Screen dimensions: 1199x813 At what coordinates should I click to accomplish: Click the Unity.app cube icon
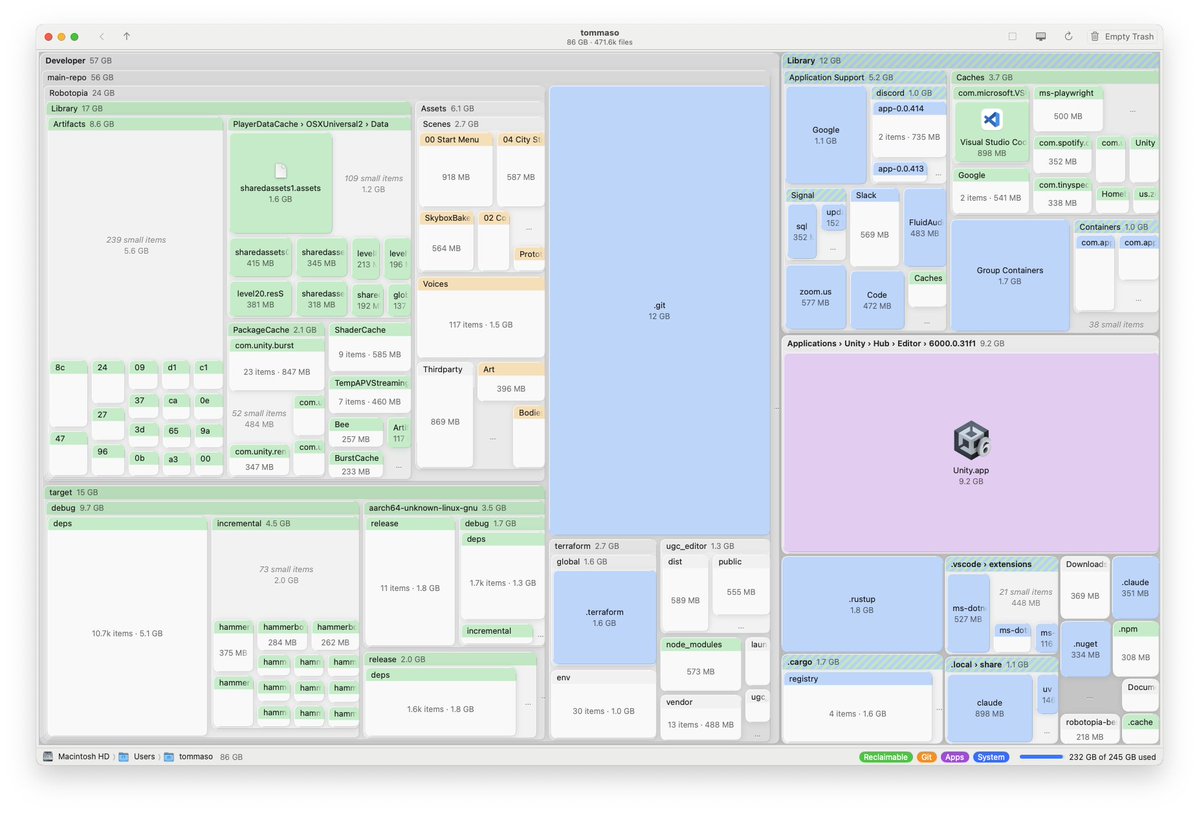click(x=971, y=440)
